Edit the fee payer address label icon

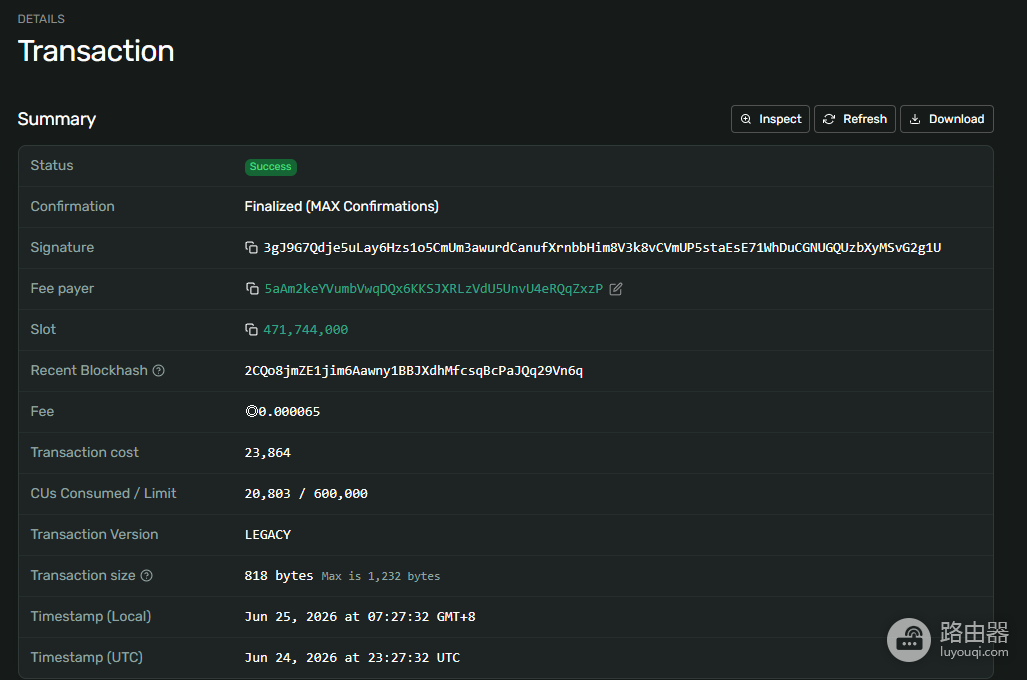pyautogui.click(x=616, y=289)
